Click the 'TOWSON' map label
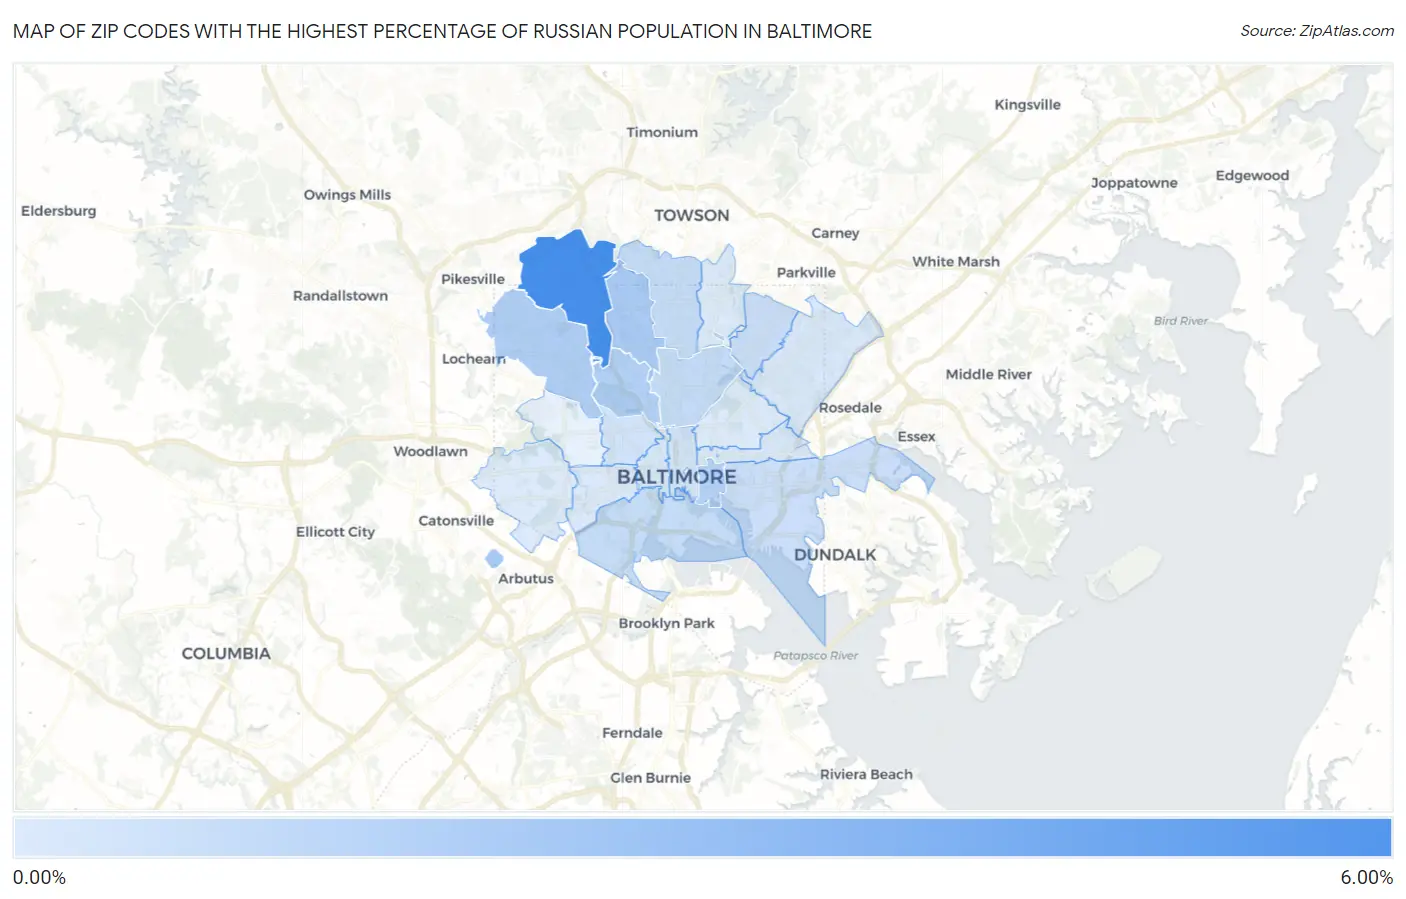This screenshot has width=1406, height=899. point(692,215)
